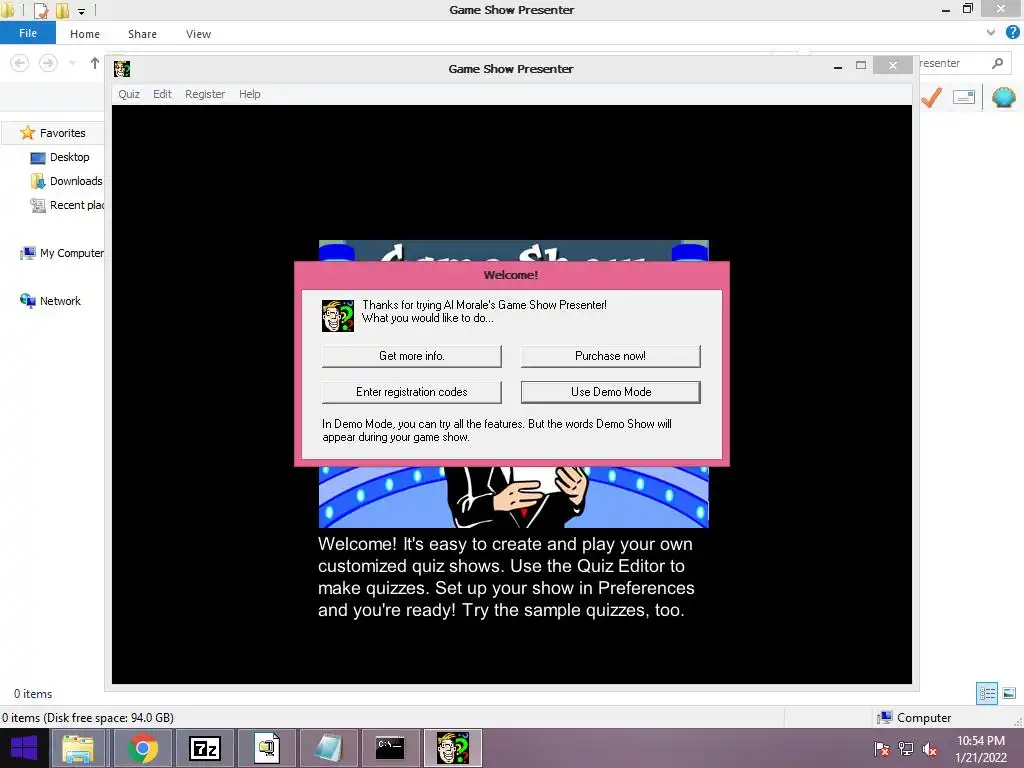Image resolution: width=1024 pixels, height=768 pixels.
Task: Go up one folder level in Explorer
Action: point(95,63)
